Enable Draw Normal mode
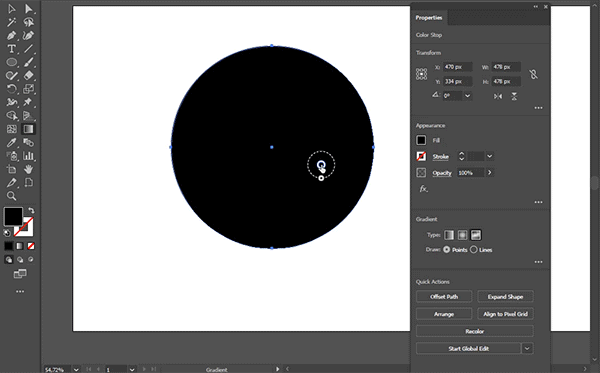The image size is (600, 373). (8, 260)
